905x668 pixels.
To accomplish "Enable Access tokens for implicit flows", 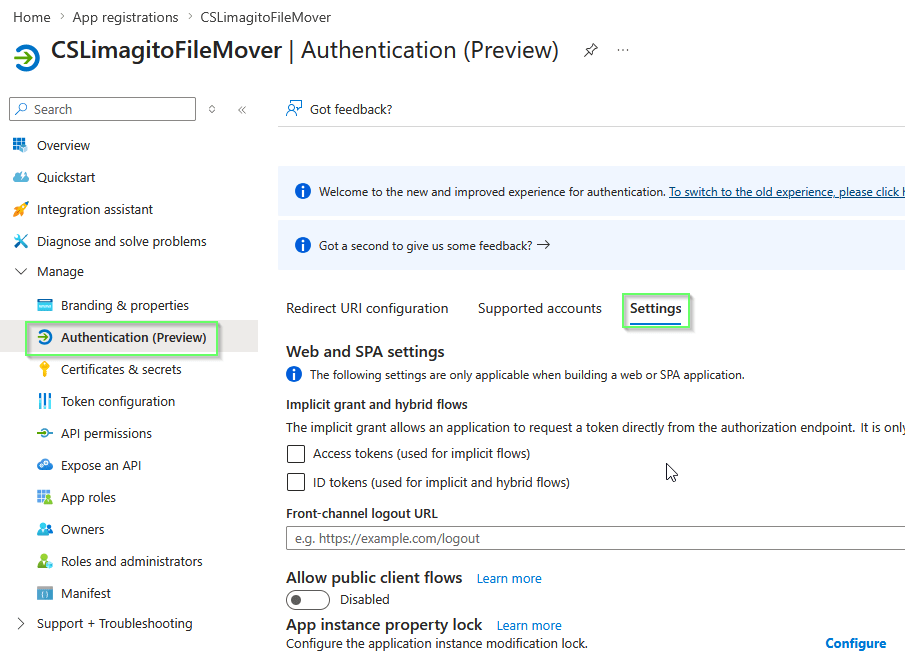I will tap(296, 454).
